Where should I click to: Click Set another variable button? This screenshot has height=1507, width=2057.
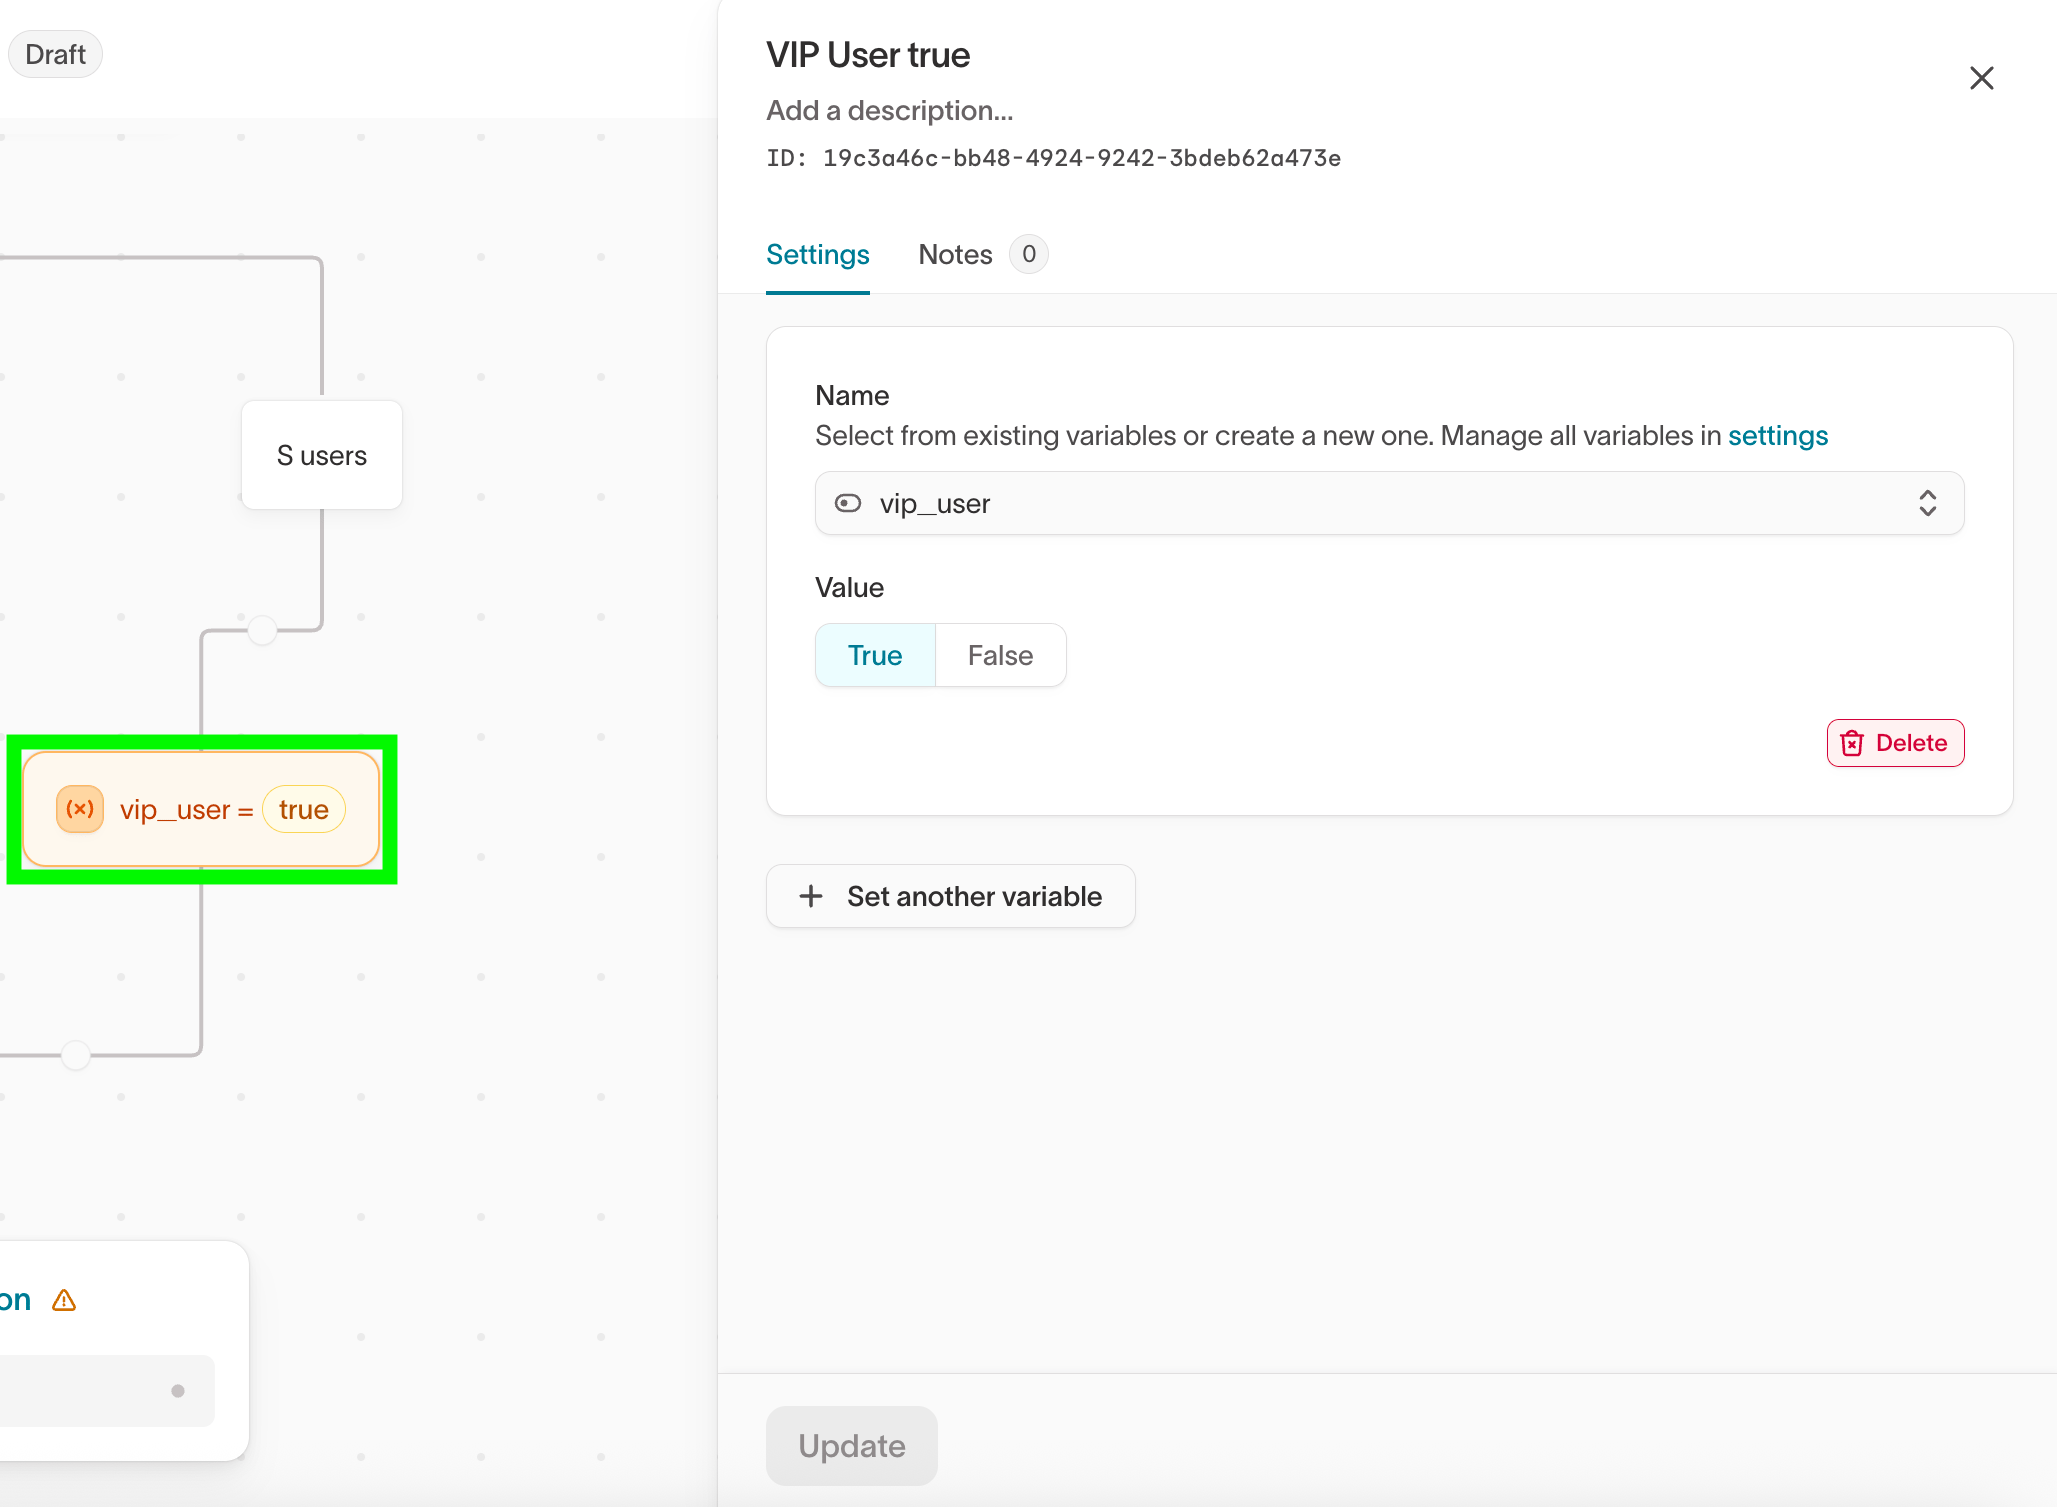pos(950,896)
